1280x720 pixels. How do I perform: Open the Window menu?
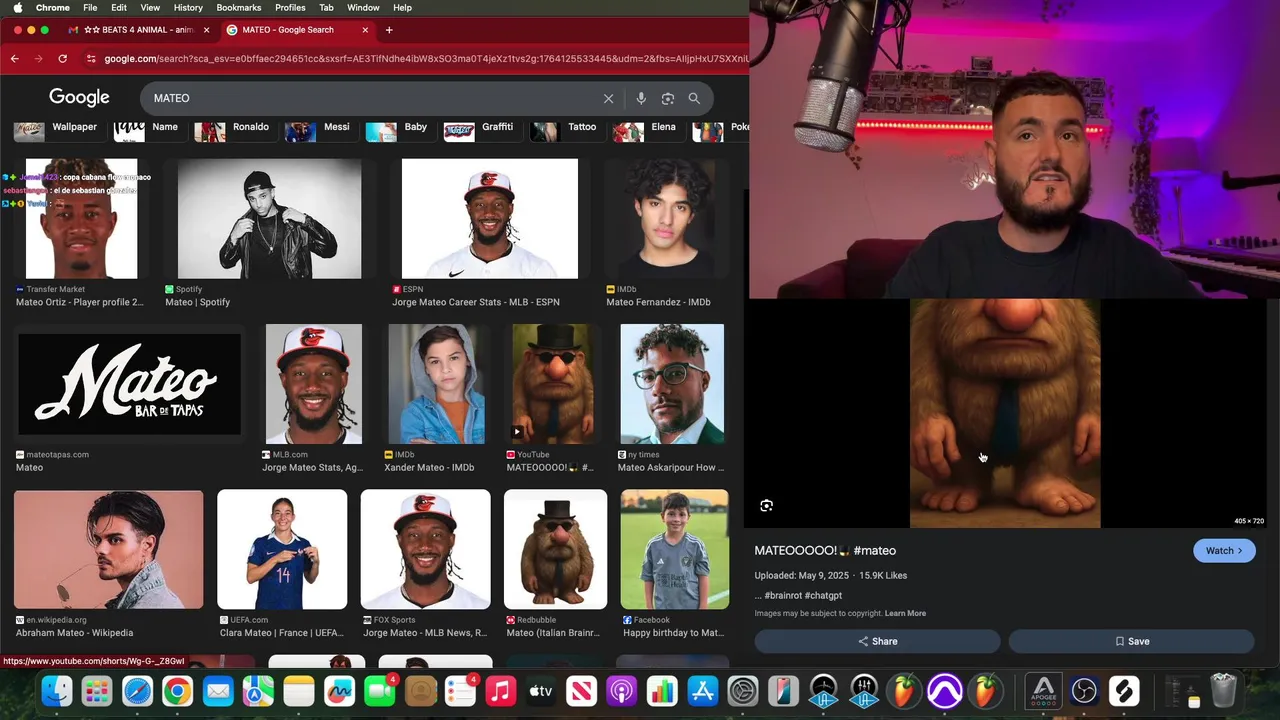pyautogui.click(x=363, y=7)
